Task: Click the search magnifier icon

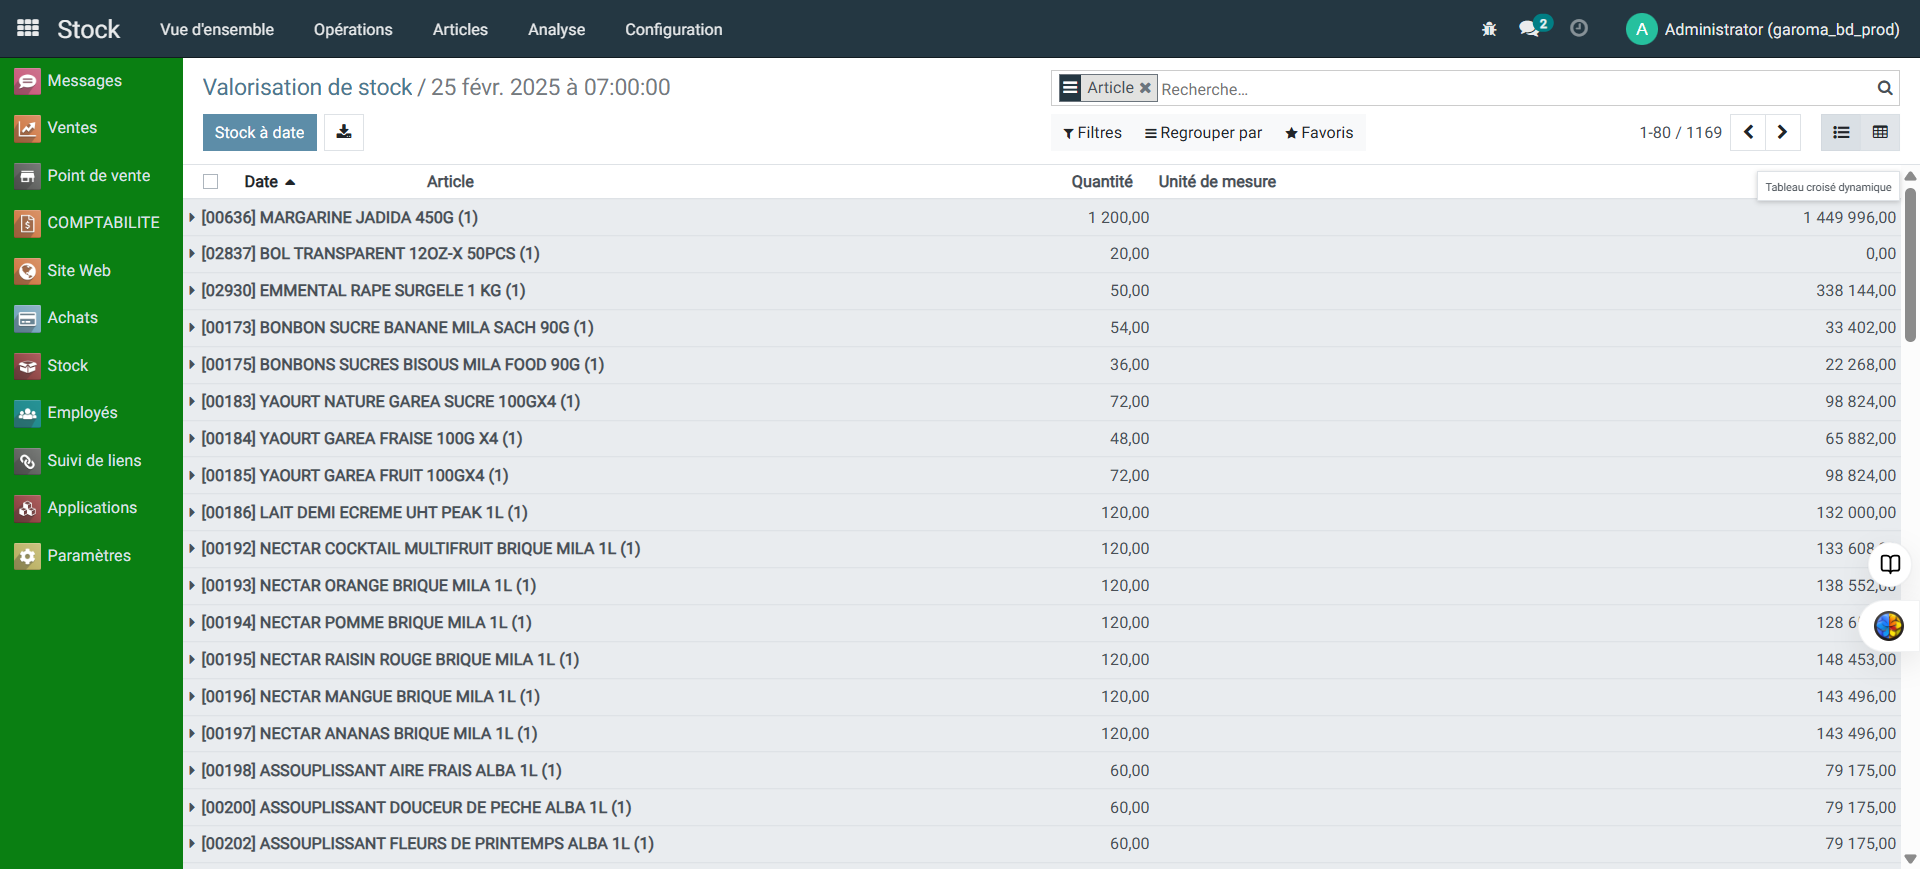Action: click(1885, 88)
